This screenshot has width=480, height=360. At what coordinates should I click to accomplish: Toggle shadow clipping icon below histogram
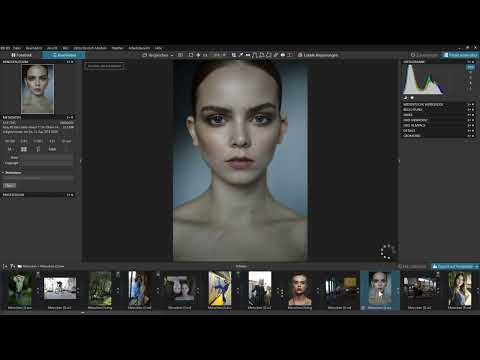coord(406,98)
